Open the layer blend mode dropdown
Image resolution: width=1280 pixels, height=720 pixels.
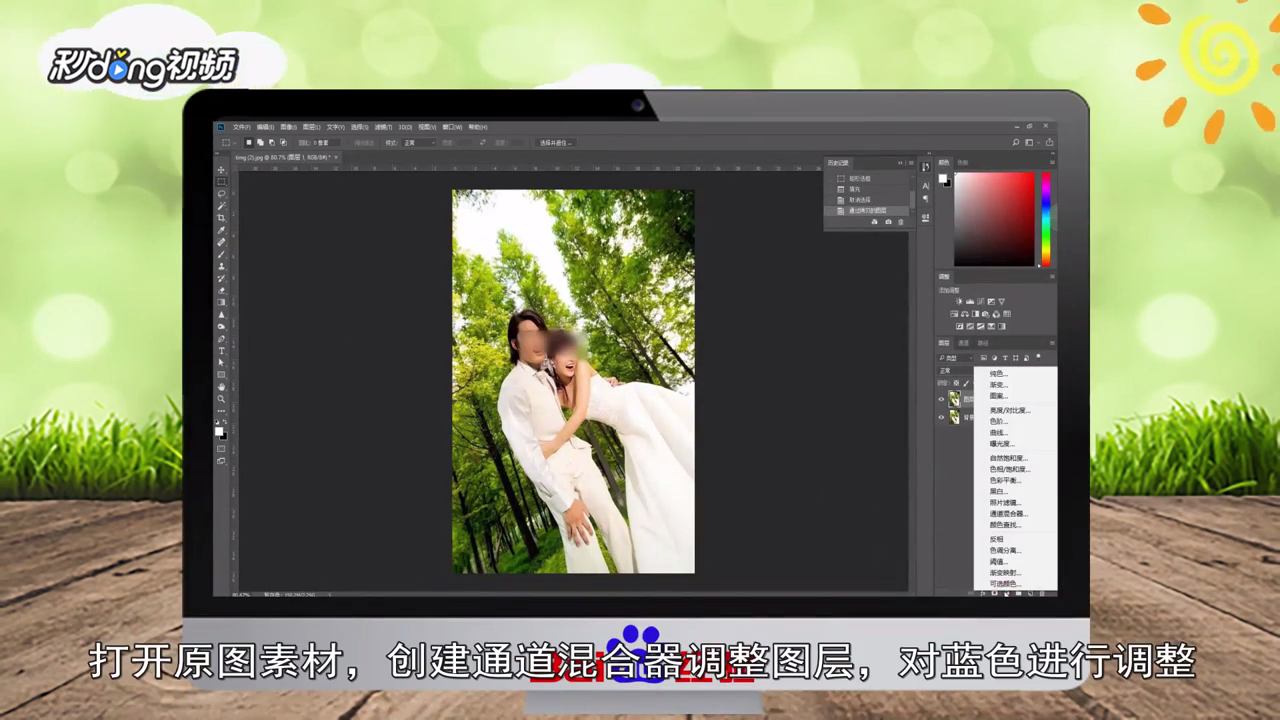pos(956,371)
